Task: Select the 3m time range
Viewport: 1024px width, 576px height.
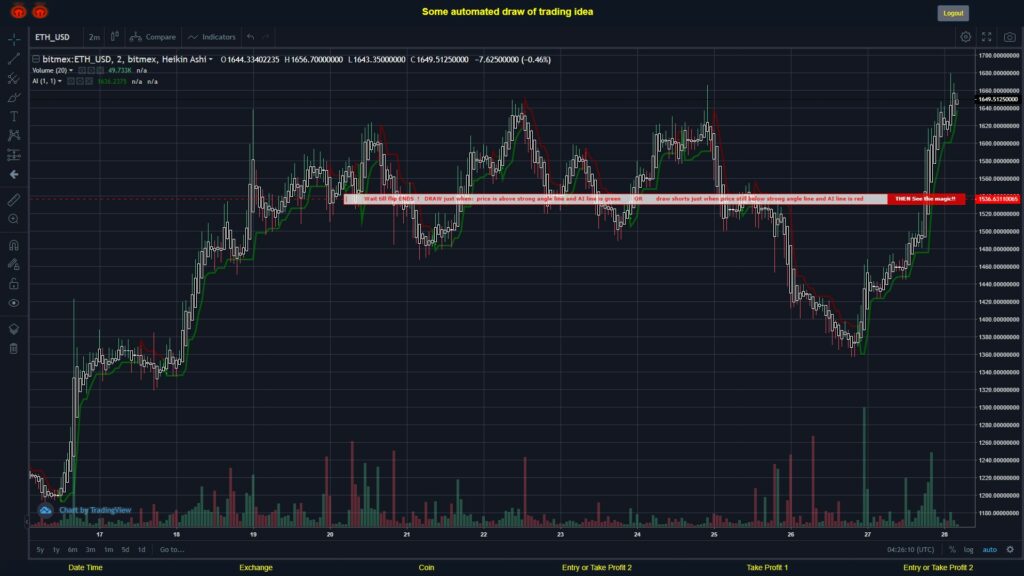Action: pyautogui.click(x=90, y=550)
